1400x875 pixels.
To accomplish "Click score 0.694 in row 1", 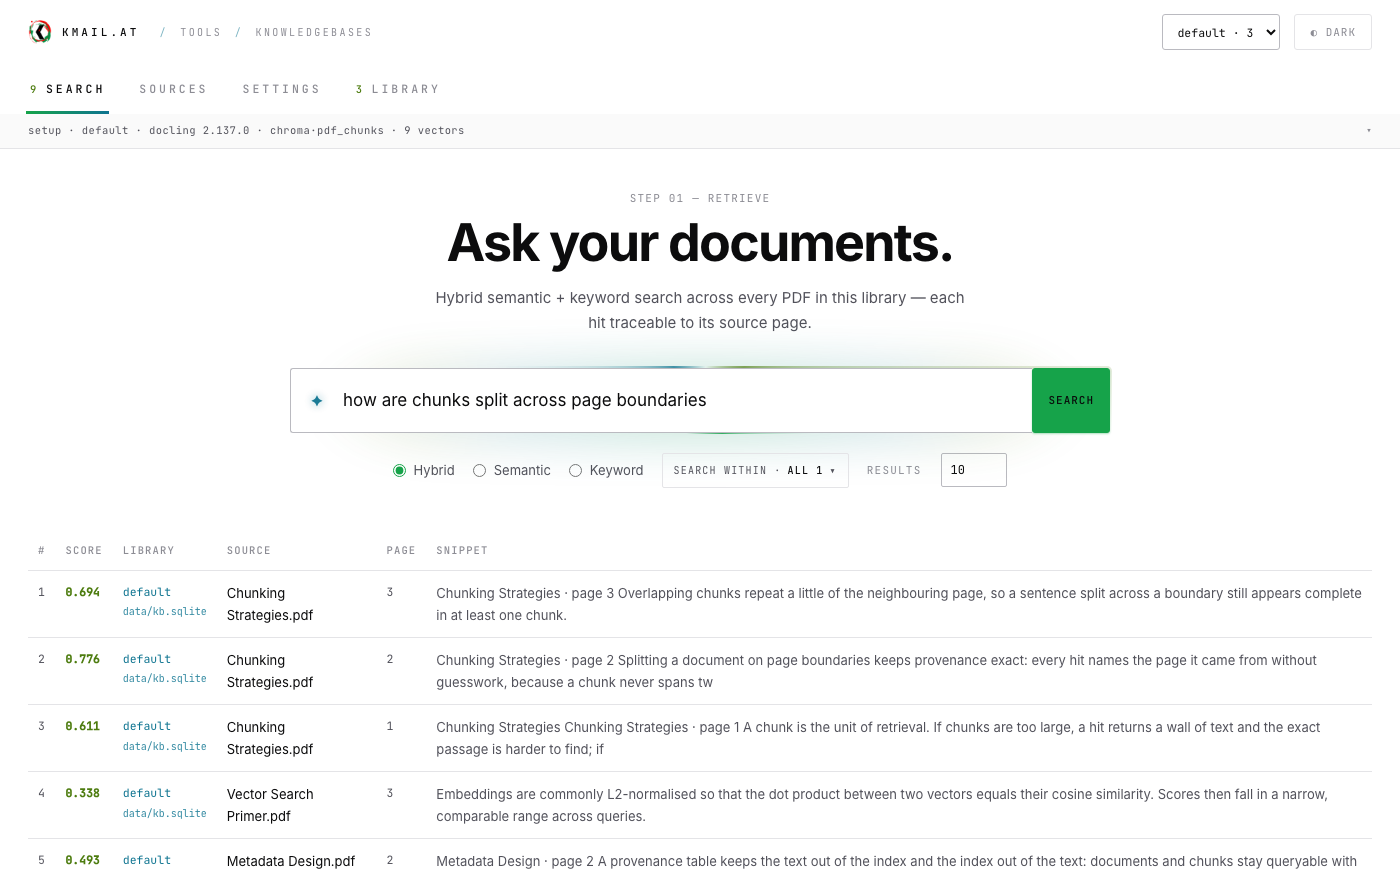I will [x=83, y=592].
